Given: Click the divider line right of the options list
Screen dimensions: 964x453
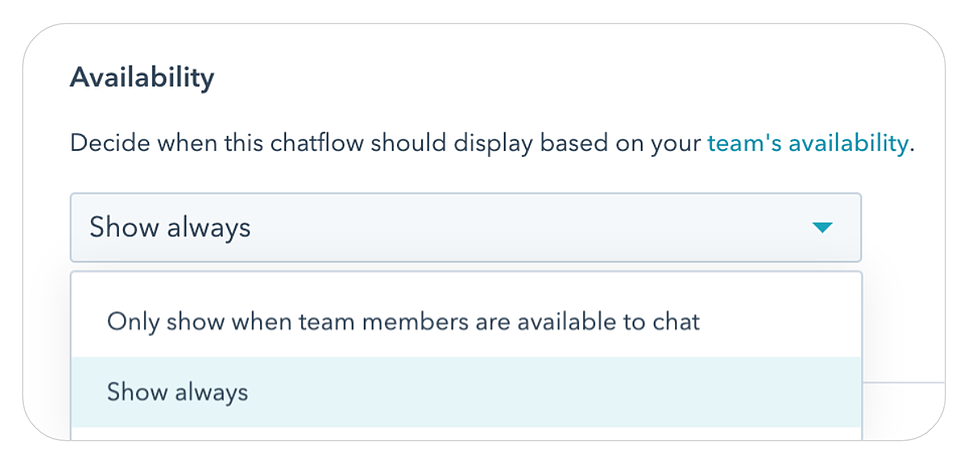Looking at the screenshot, I should click(x=903, y=382).
